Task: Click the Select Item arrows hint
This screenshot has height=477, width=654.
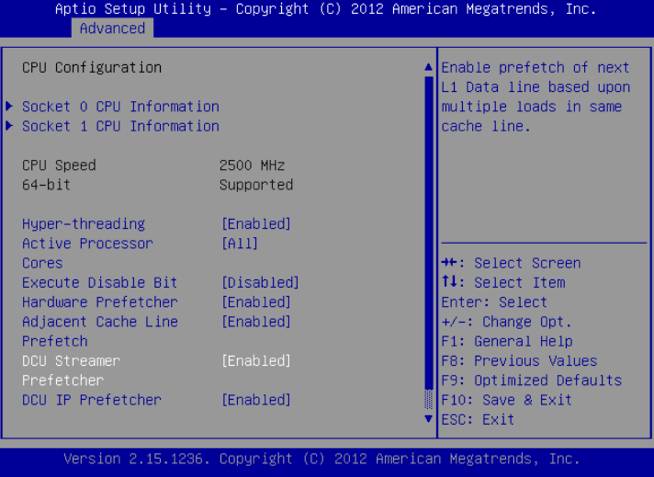Action: (503, 283)
